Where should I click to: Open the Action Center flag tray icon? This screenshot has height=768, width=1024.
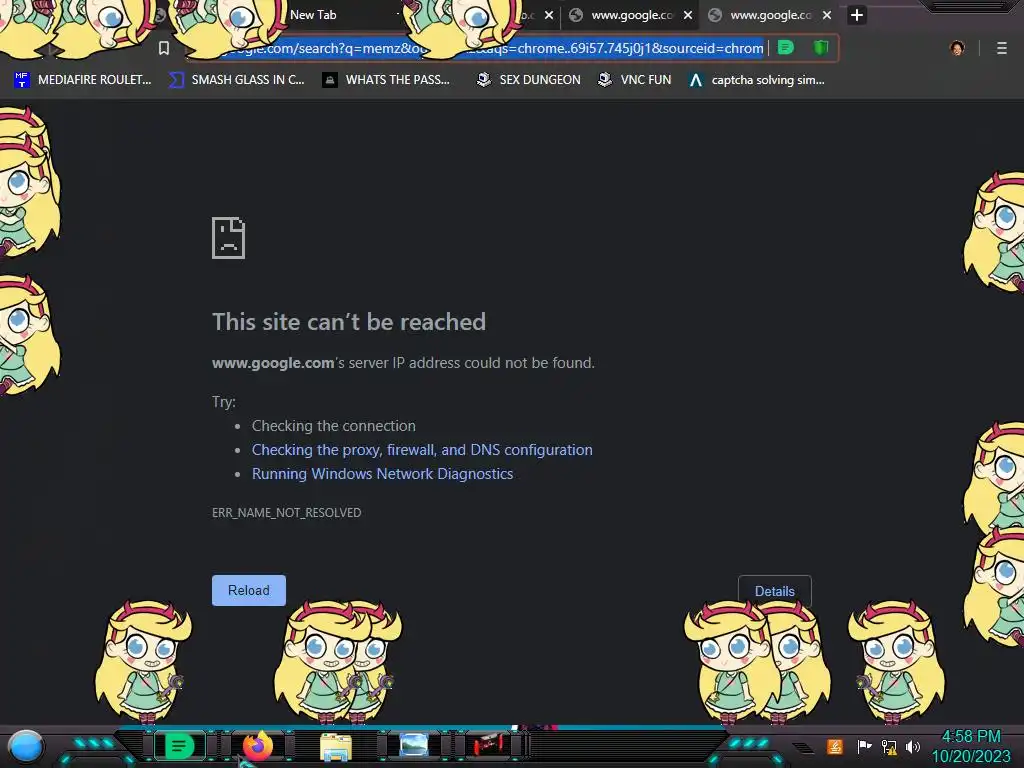(864, 746)
